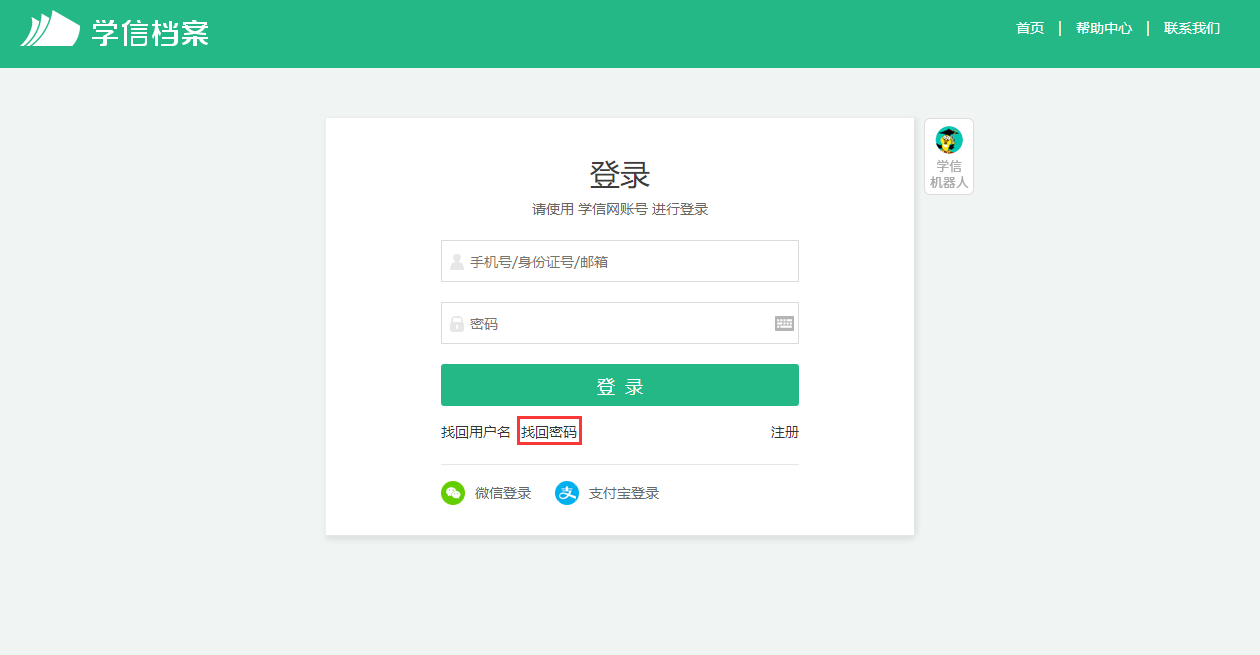The width and height of the screenshot is (1260, 655).
Task: Select the 支付宝登录 text link
Action: tap(624, 493)
